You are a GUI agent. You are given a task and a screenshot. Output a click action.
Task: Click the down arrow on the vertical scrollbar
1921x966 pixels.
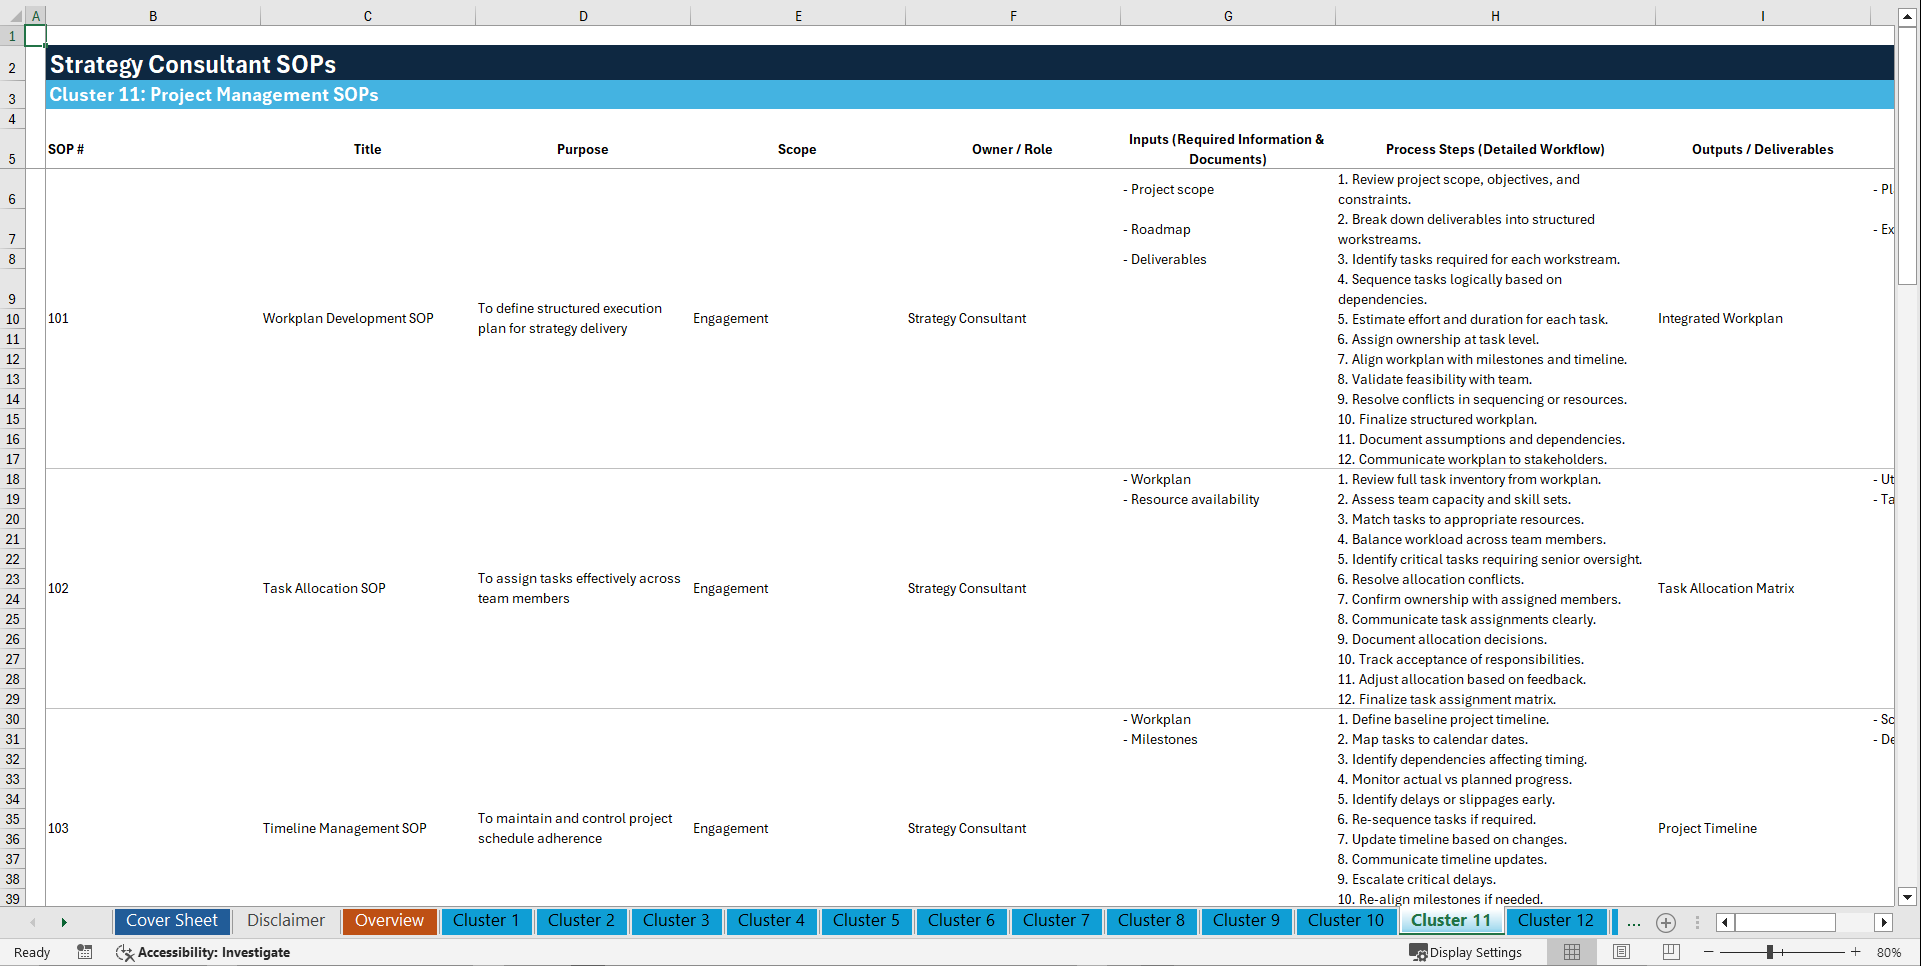1907,897
